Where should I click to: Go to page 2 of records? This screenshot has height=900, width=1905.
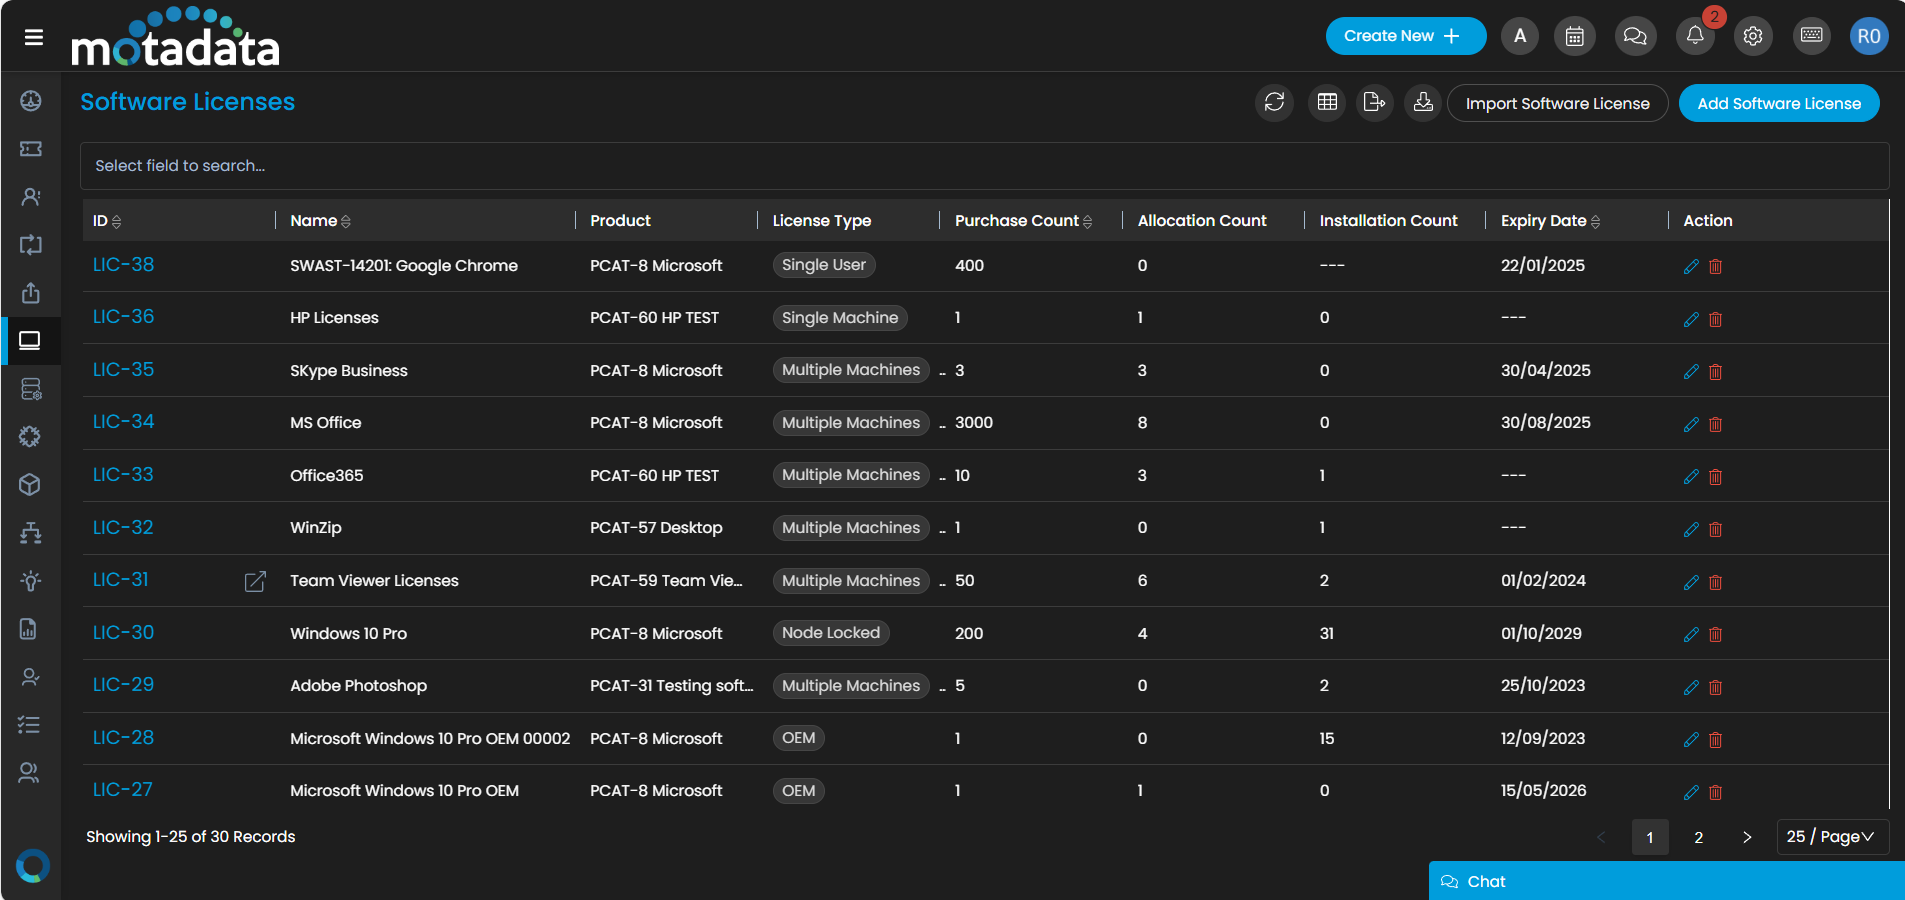[x=1698, y=837]
